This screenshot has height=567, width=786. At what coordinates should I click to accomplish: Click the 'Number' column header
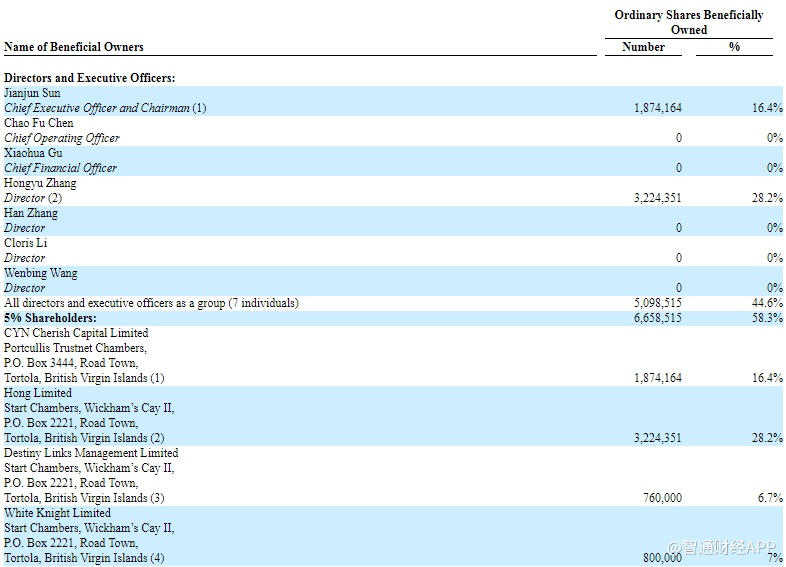(642, 47)
